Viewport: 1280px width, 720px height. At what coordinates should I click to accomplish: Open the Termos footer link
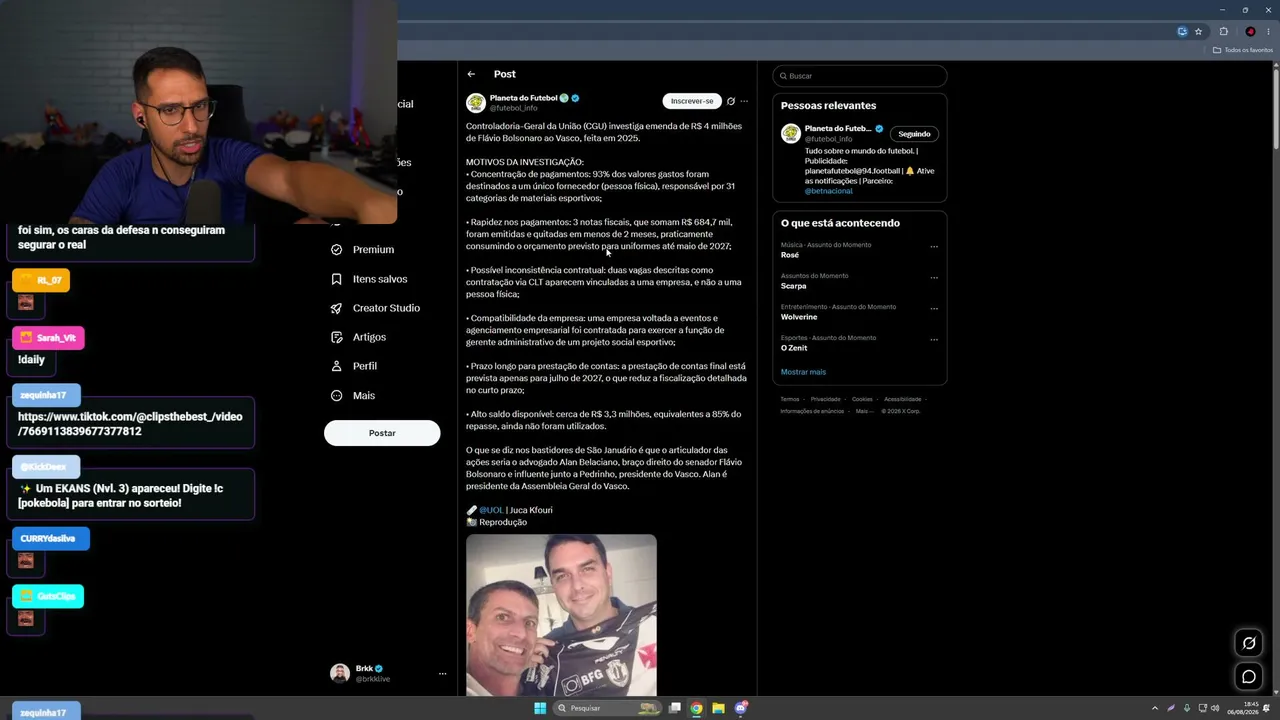790,399
